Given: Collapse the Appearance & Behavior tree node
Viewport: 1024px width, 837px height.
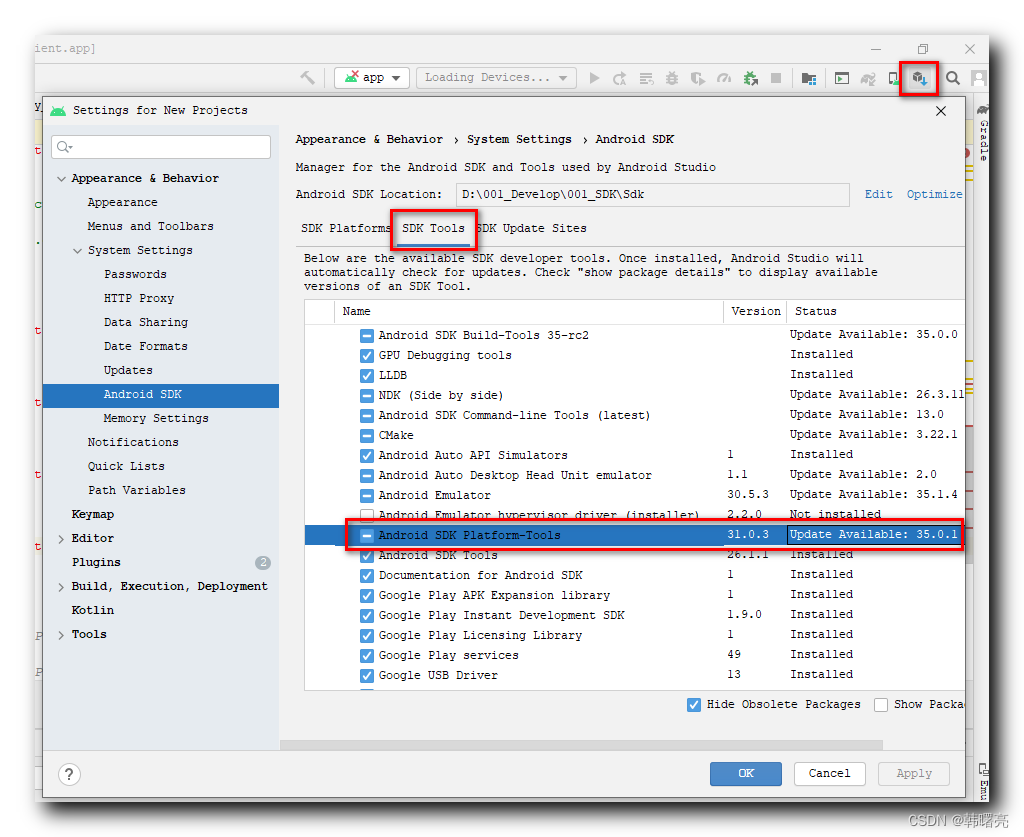Looking at the screenshot, I should tap(61, 178).
